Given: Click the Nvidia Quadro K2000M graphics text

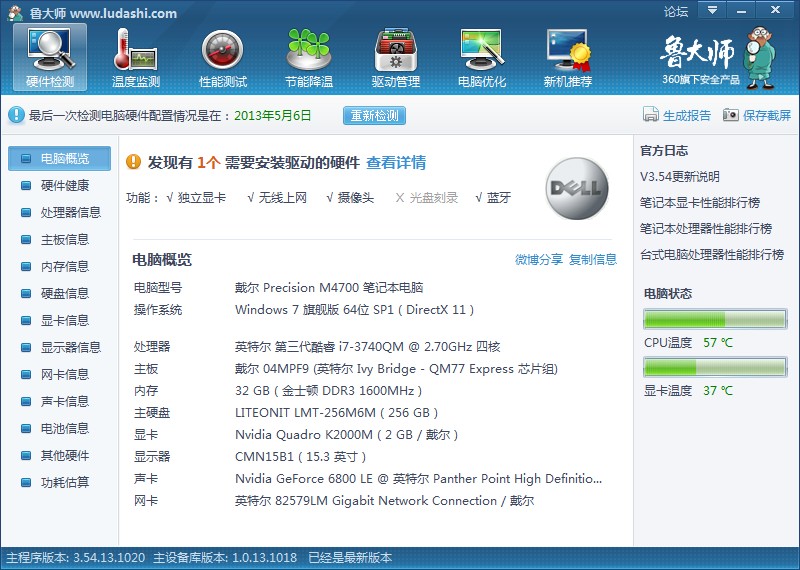Looking at the screenshot, I should coord(346,435).
